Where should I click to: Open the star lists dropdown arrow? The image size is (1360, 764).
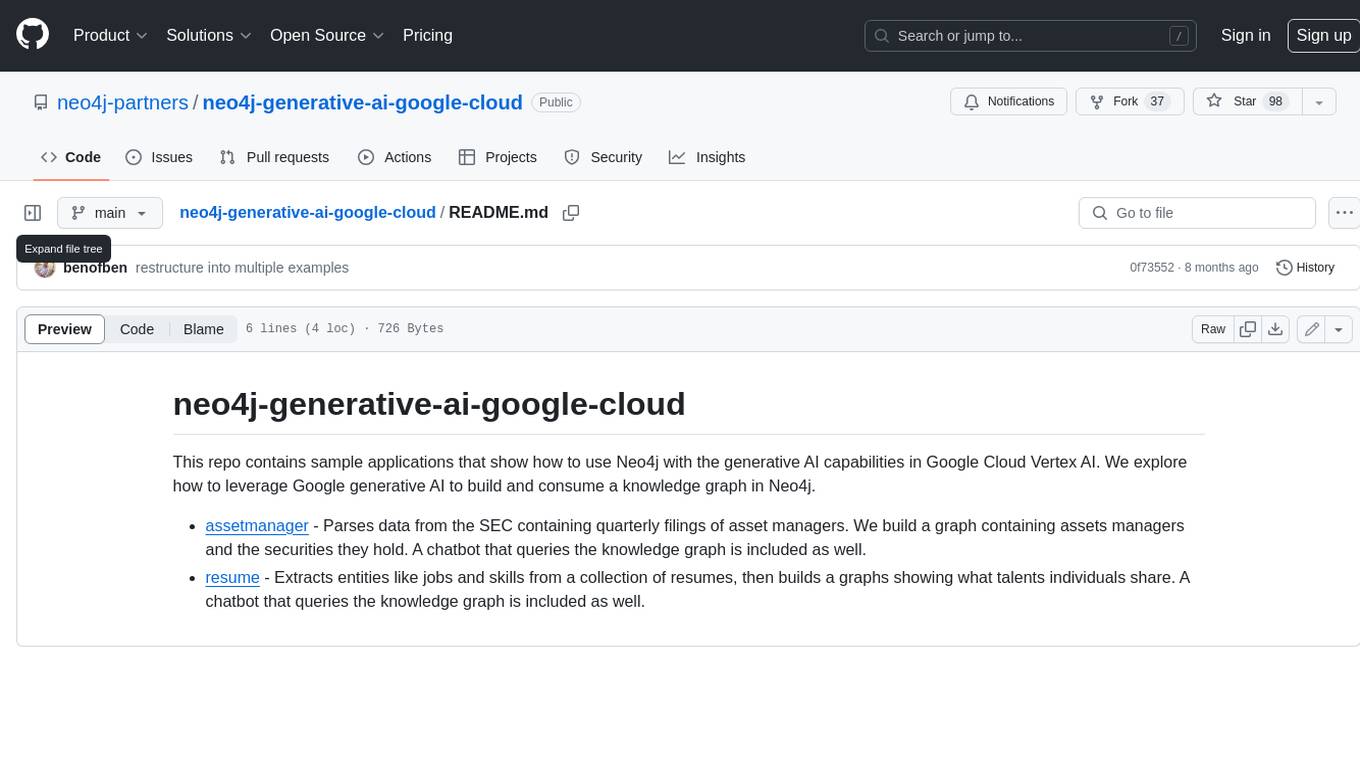pyautogui.click(x=1319, y=102)
